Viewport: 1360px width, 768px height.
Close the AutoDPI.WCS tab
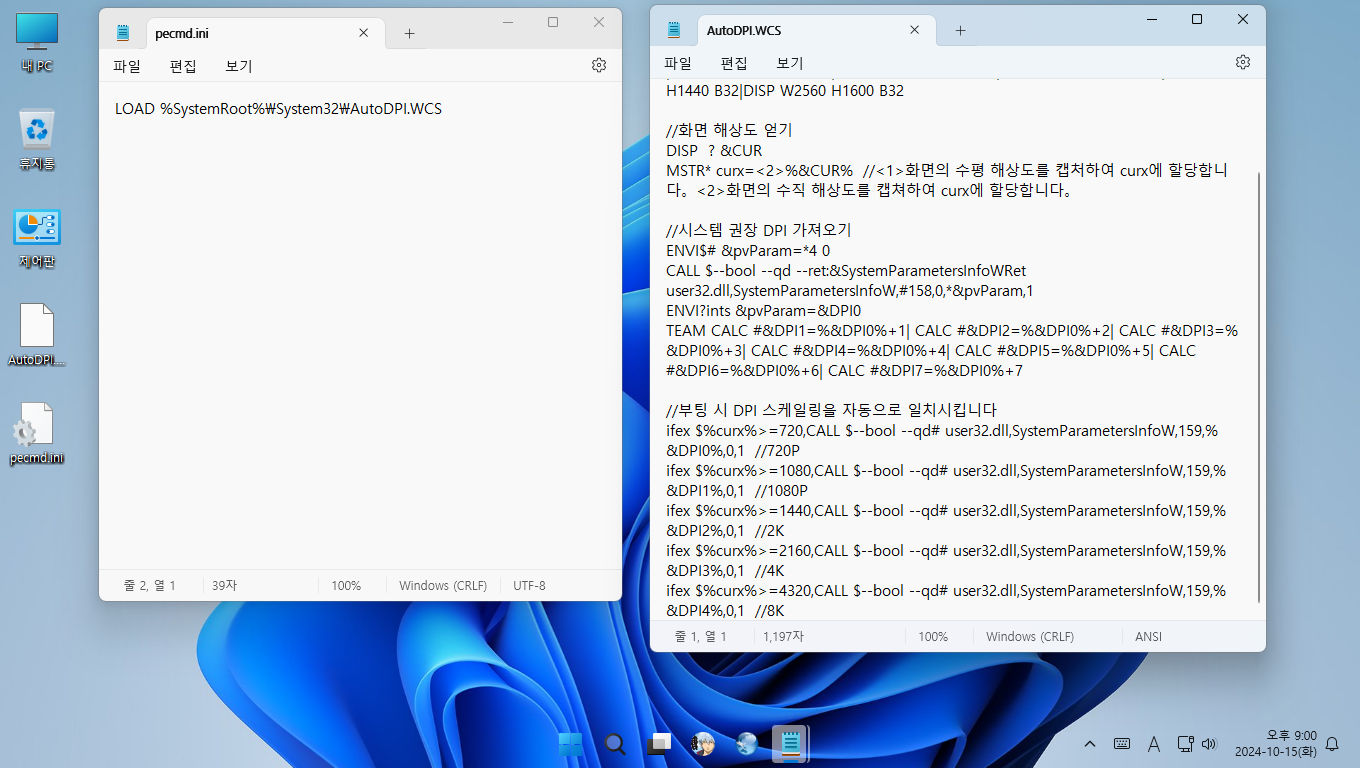tap(915, 30)
